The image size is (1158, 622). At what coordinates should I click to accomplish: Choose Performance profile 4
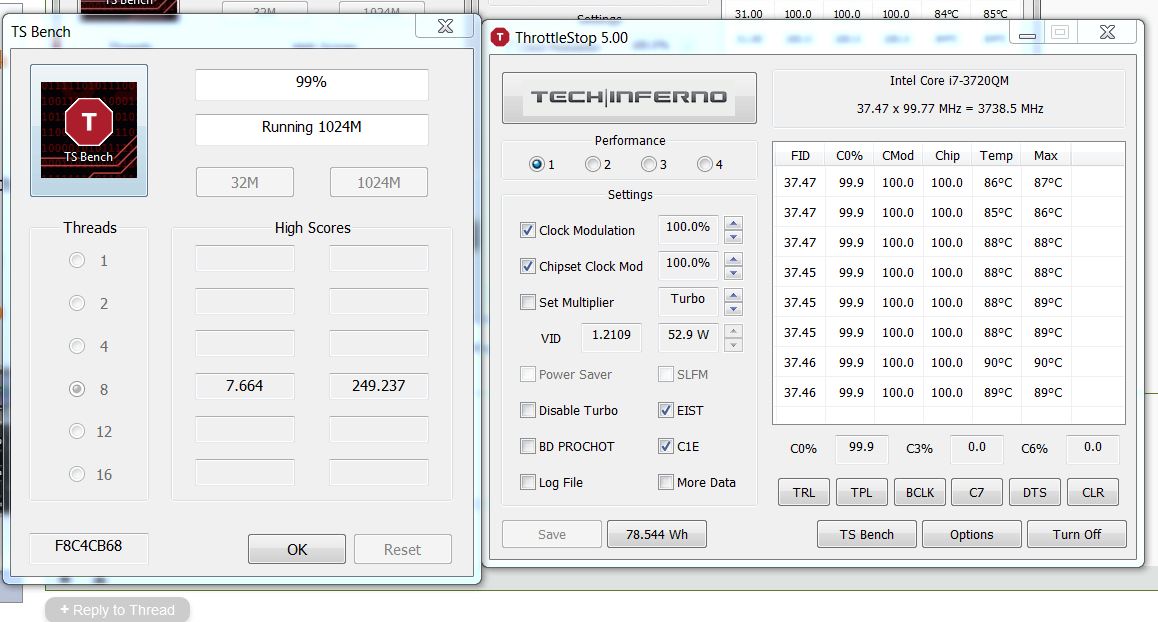705,164
